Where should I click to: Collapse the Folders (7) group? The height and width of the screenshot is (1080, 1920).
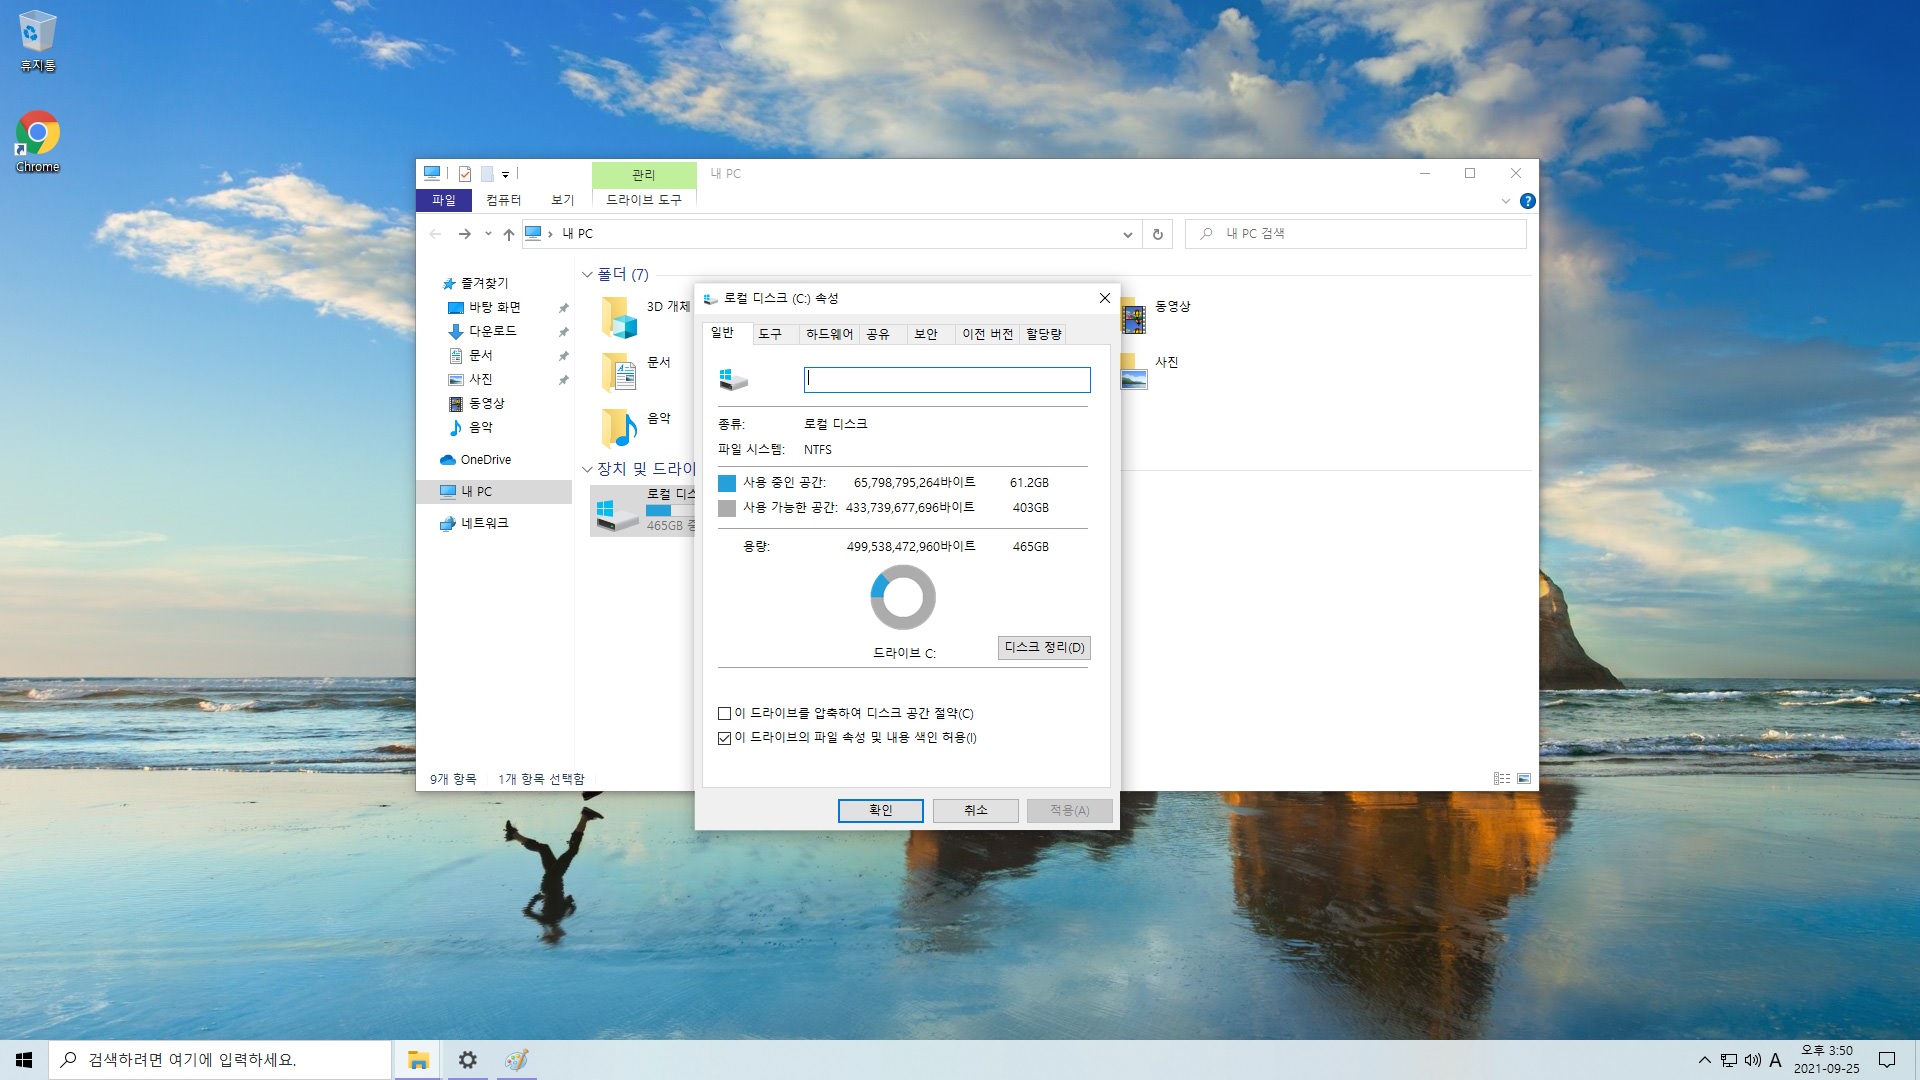[587, 275]
